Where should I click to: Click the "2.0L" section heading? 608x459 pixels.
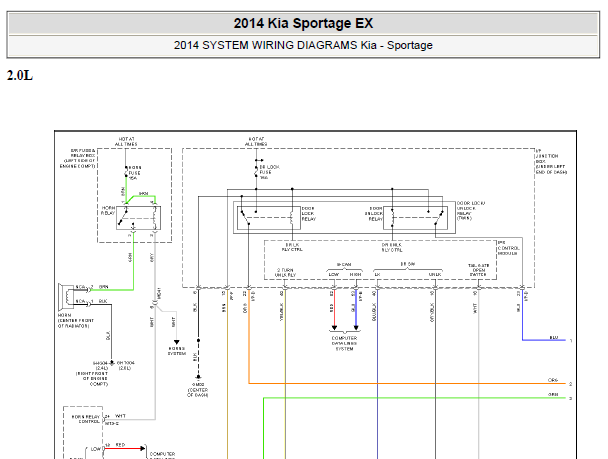coord(20,75)
